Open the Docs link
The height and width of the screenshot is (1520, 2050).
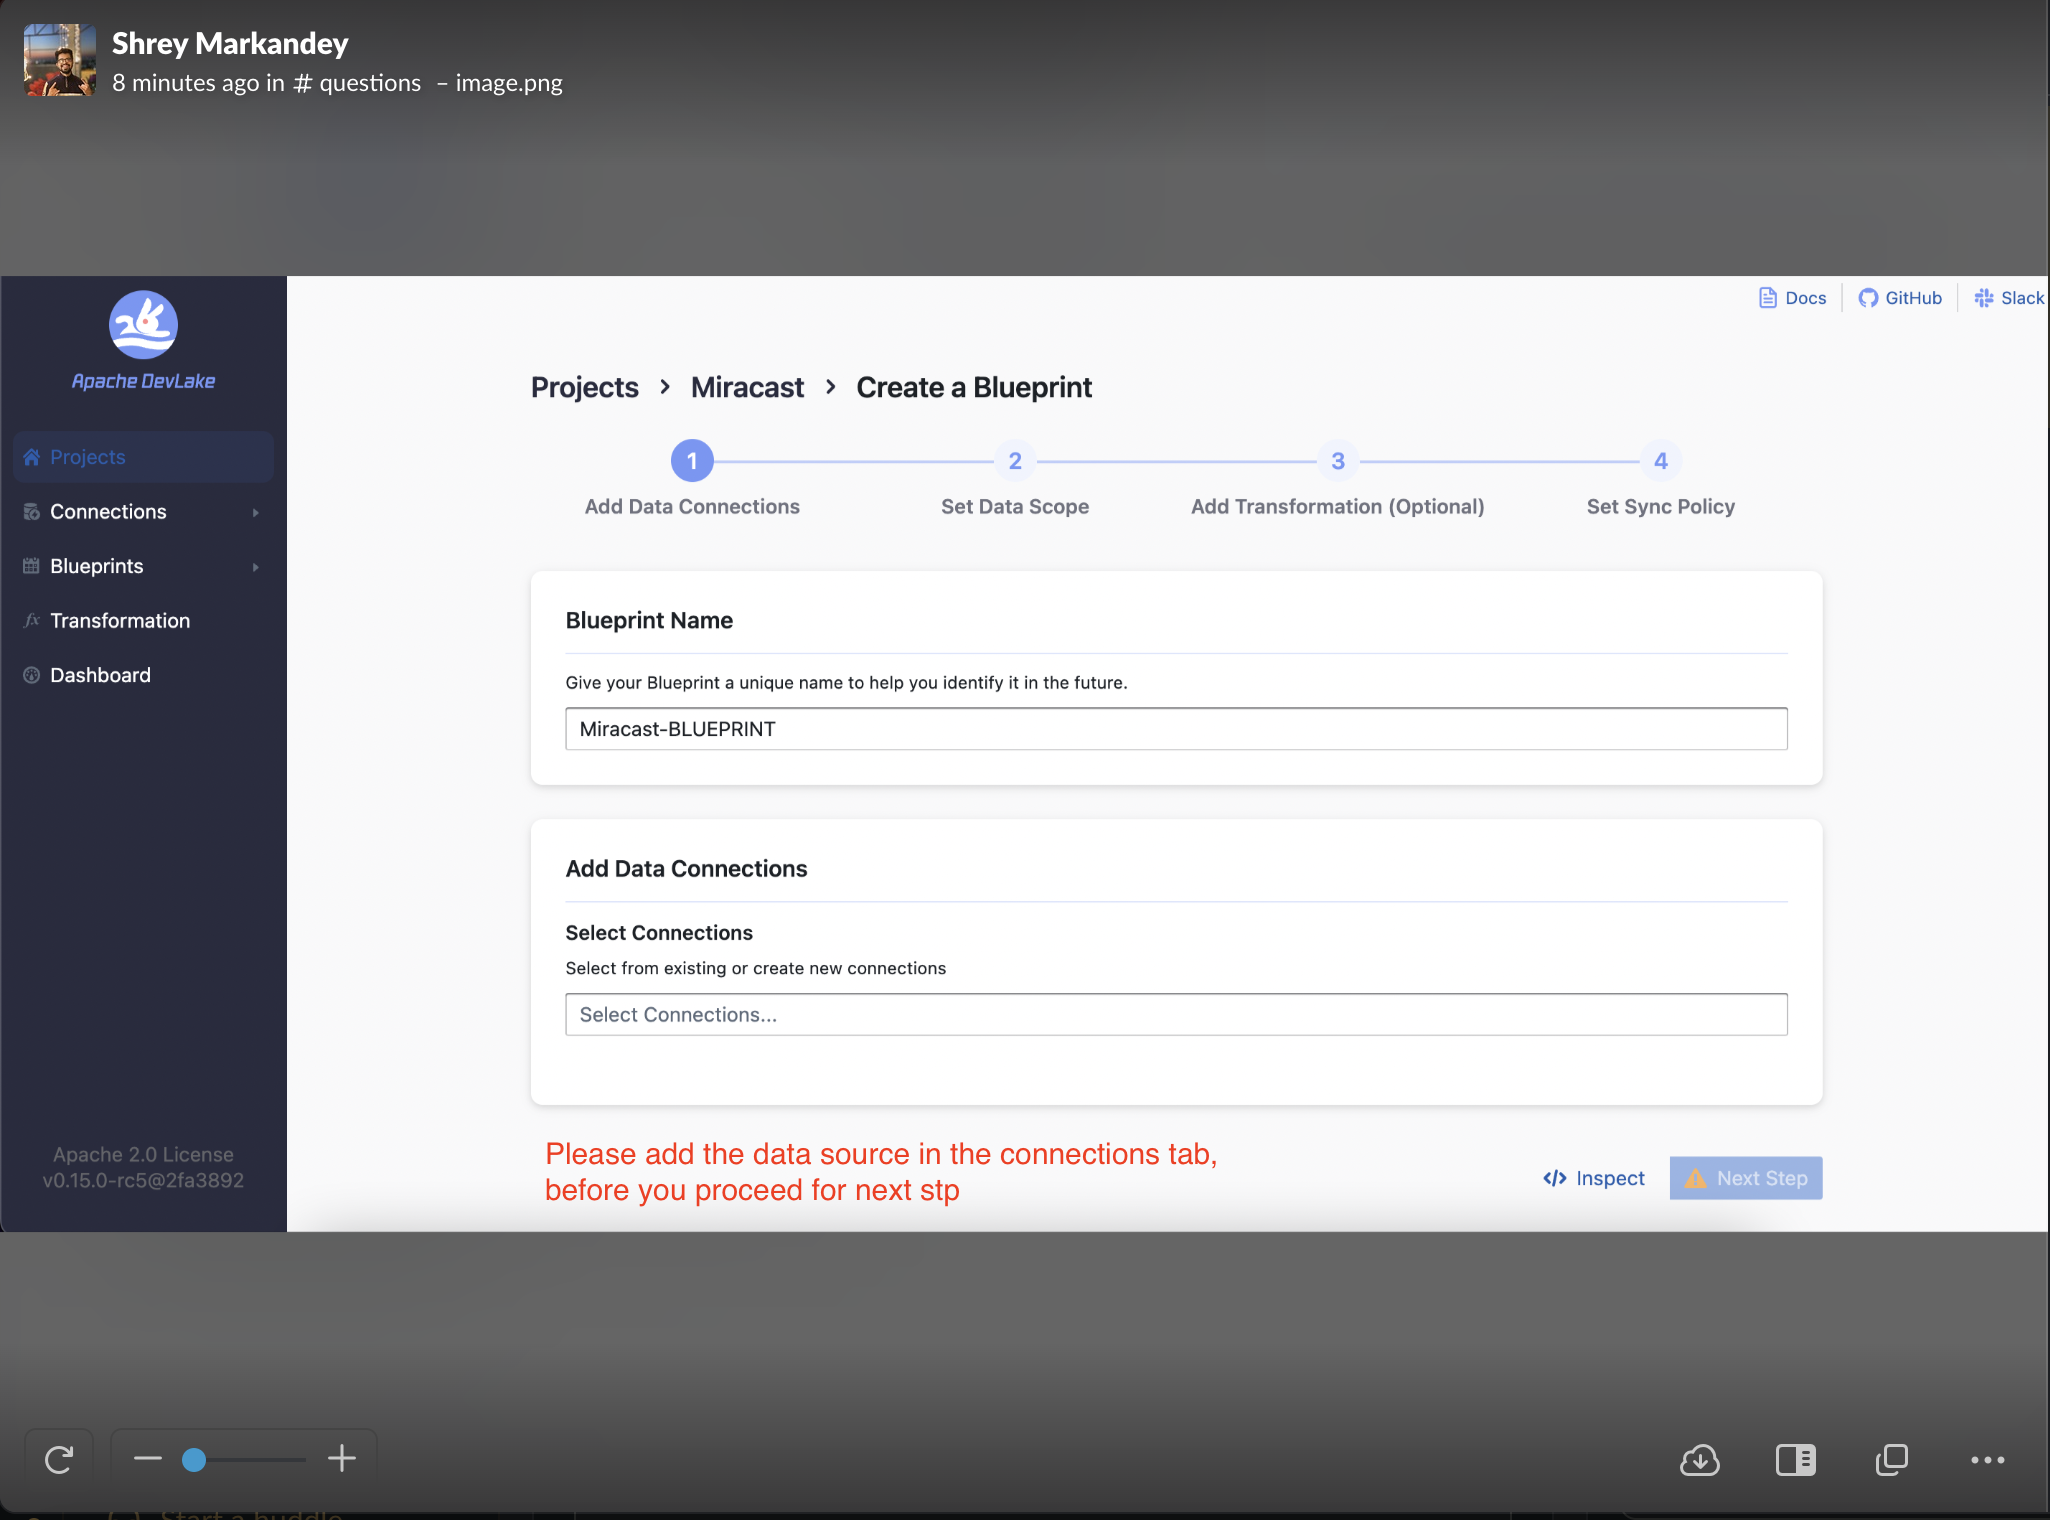1792,298
